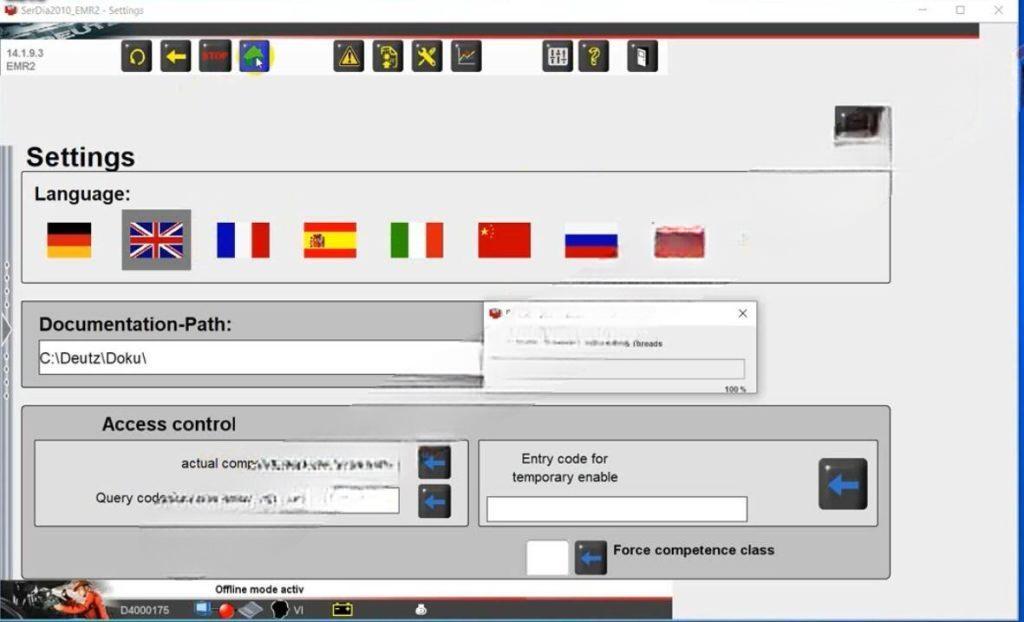
Task: Click the warning triangle error memory icon
Action: pyautogui.click(x=347, y=56)
